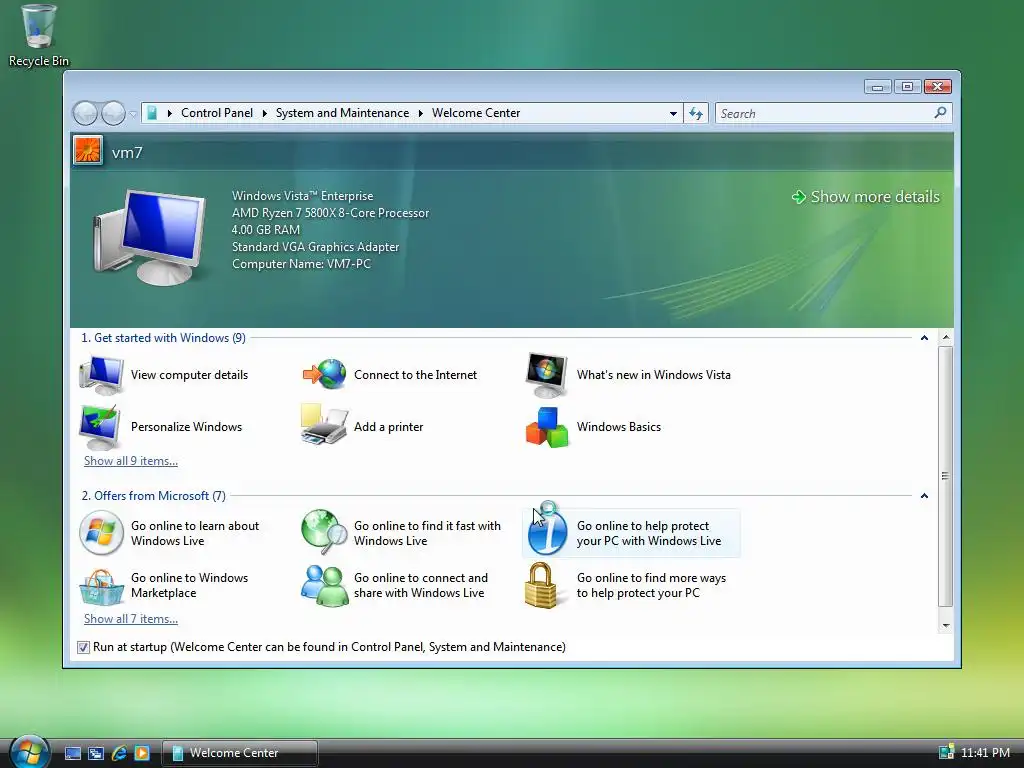Click Go online to find it fast text
Screen dimensions: 1024x768
click(427, 533)
